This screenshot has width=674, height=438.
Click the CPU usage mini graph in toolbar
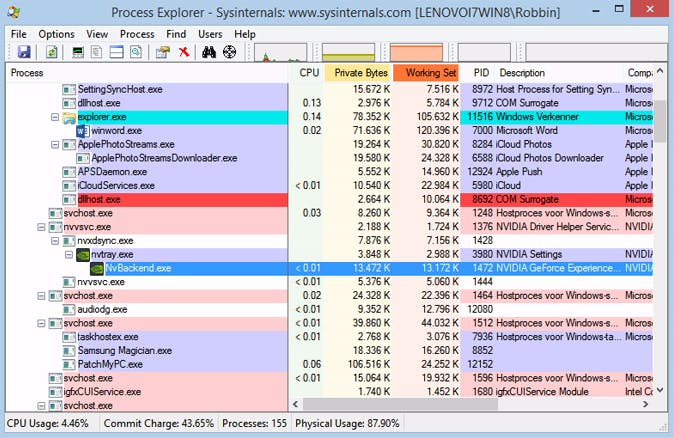pos(281,52)
